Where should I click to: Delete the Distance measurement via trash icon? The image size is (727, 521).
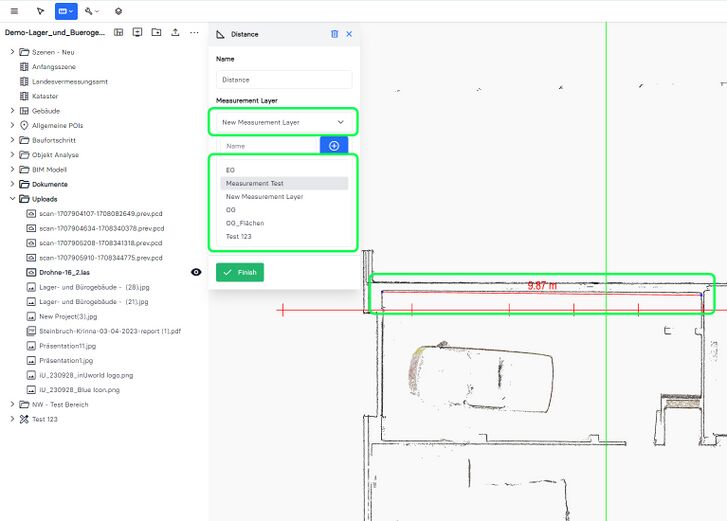[x=334, y=34]
